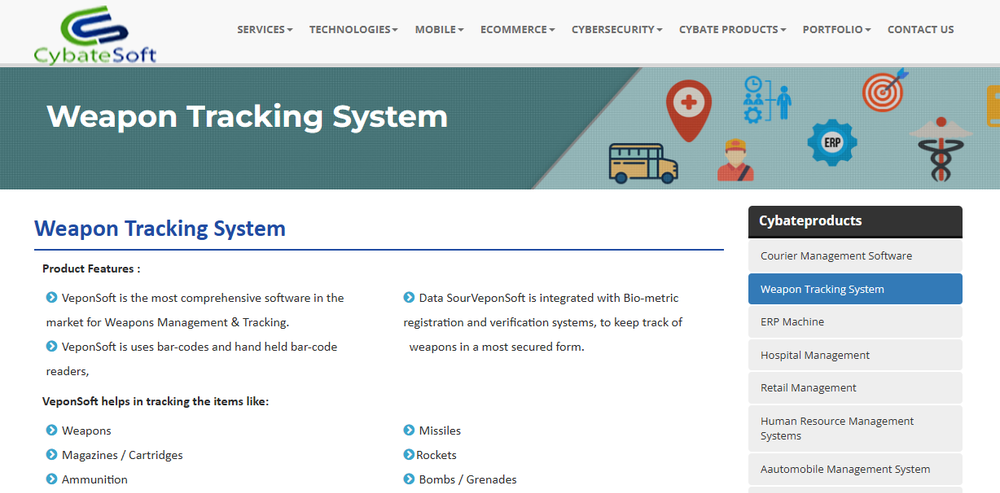Open Hospital Management in sidebar
The image size is (1000, 493).
pos(855,355)
